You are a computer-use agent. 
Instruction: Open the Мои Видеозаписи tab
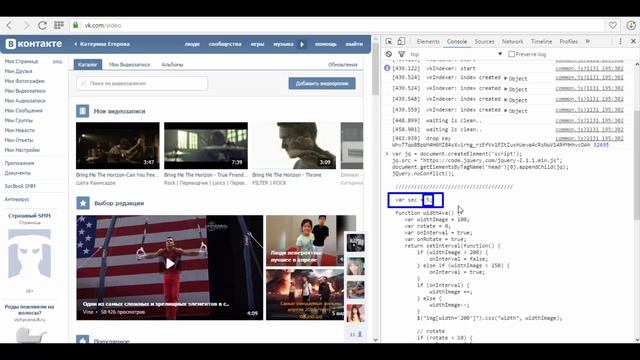(x=129, y=64)
